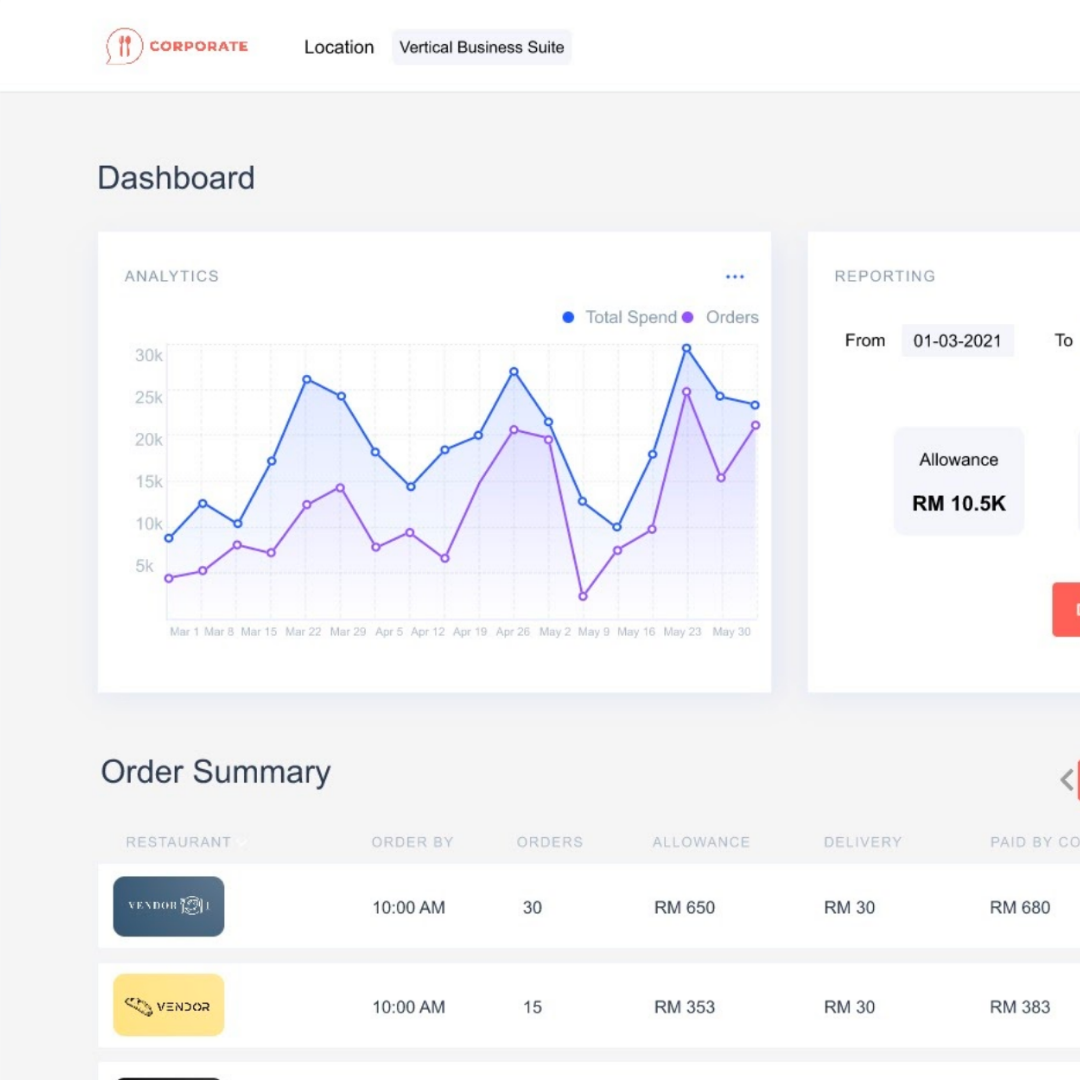Click the Order Summary heading
The image size is (1080, 1080).
(x=216, y=771)
